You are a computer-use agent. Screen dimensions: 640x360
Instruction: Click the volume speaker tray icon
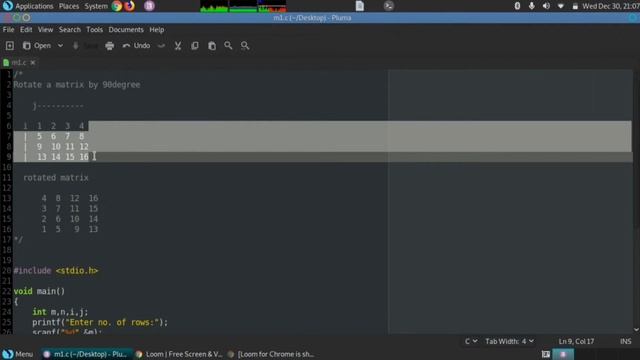(546, 6)
